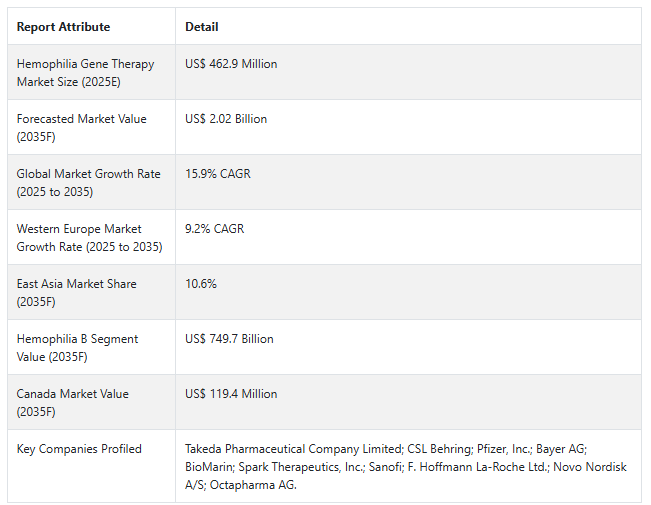
Task: Select the Global Market Growth Rate cell
Action: (x=91, y=182)
